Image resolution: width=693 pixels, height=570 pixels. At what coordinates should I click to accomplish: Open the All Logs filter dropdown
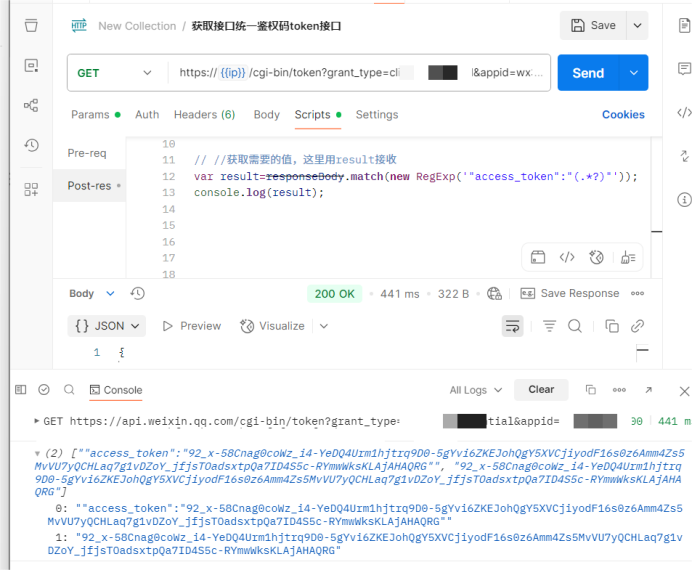point(476,390)
